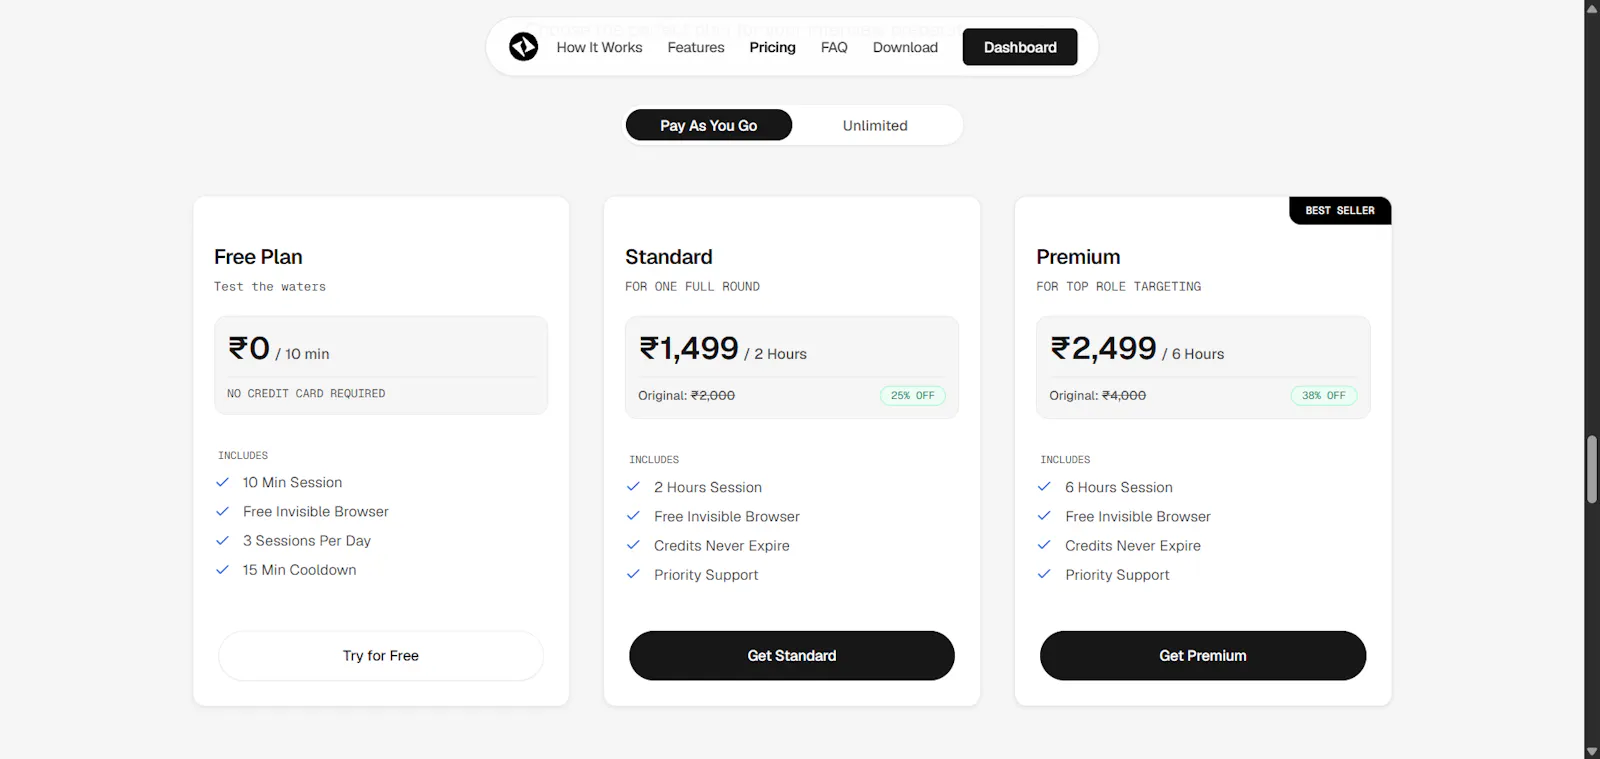Click checkmark beside 15 Min Cooldown
The width and height of the screenshot is (1600, 759).
pyautogui.click(x=223, y=570)
